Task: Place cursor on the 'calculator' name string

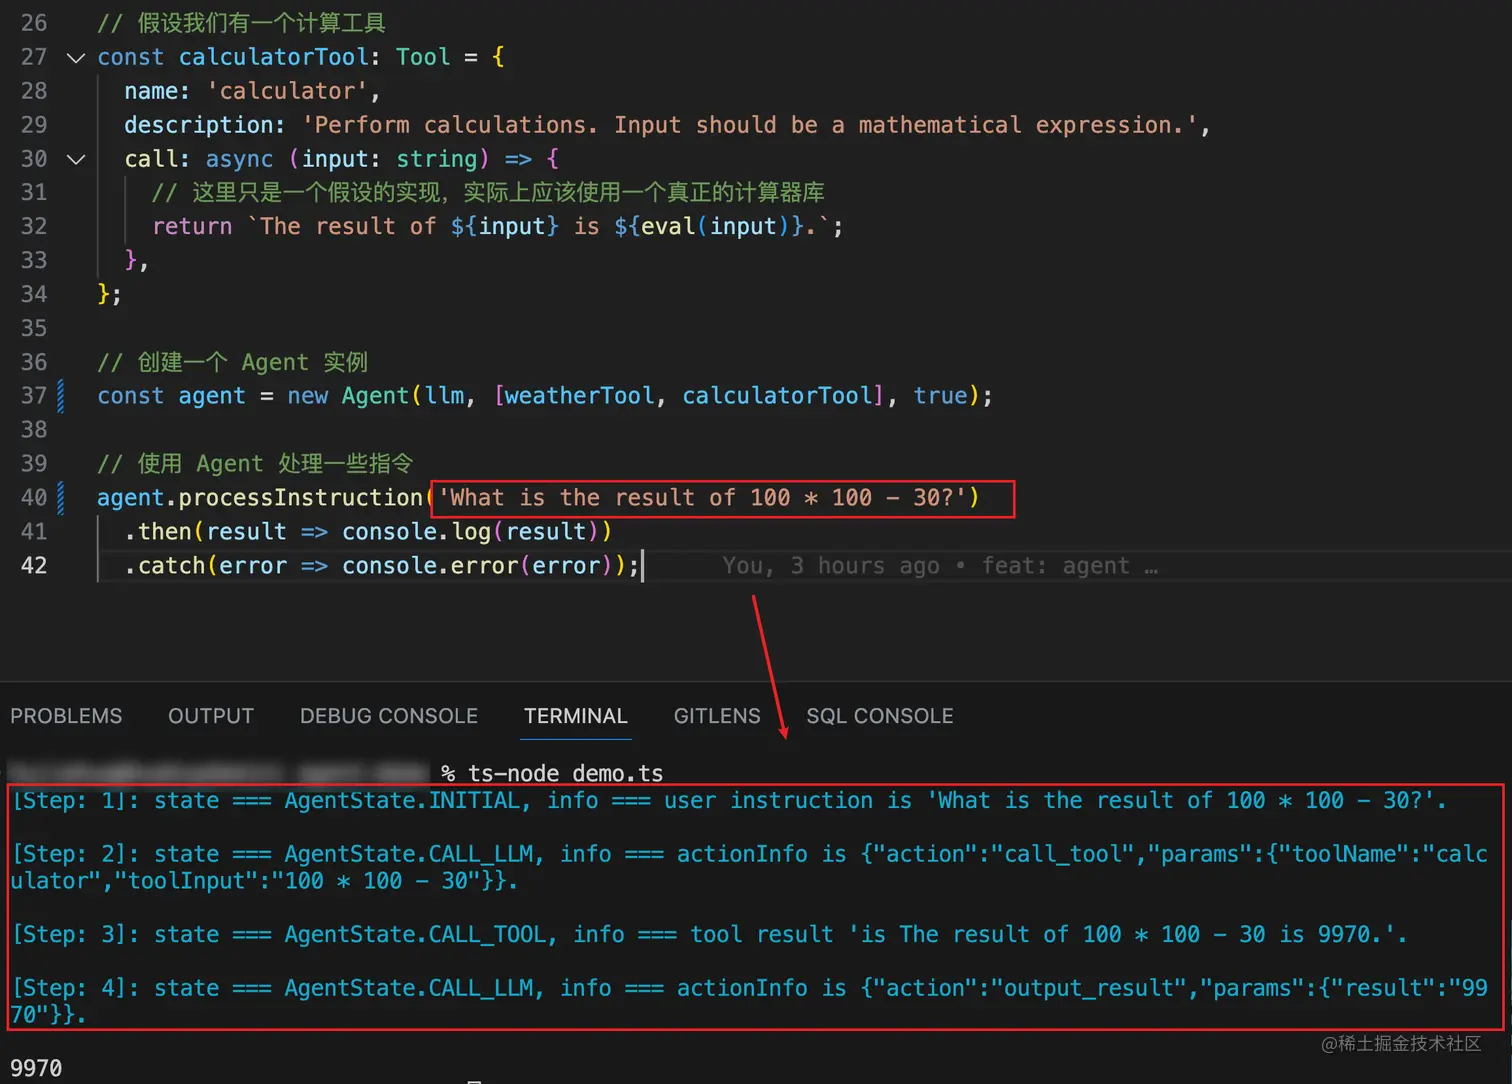Action: (x=287, y=91)
